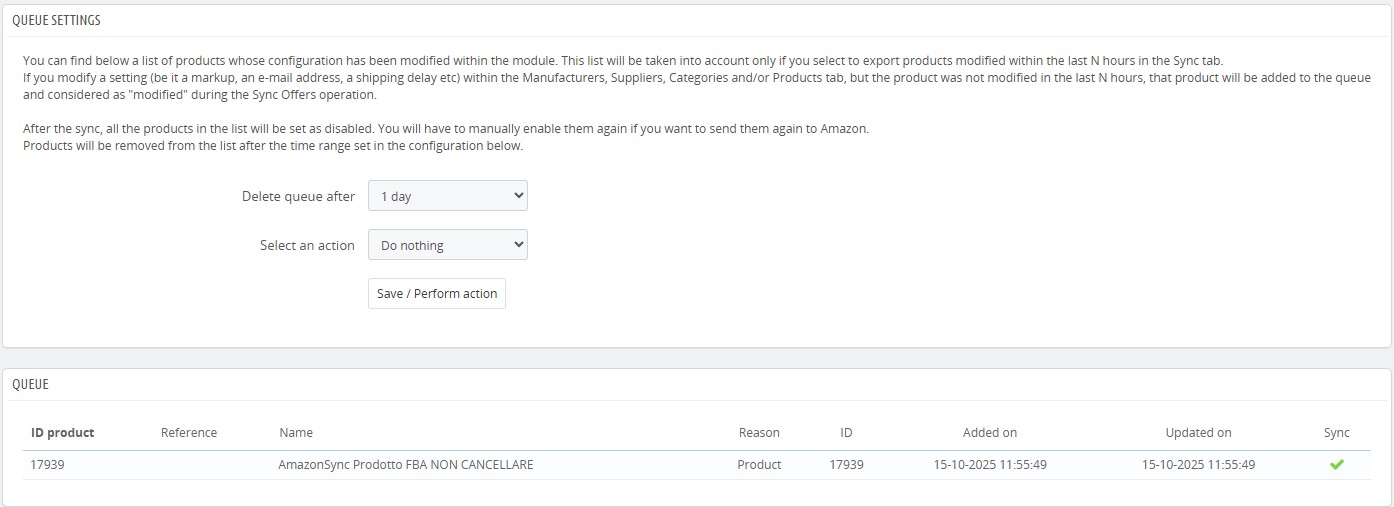Click the Updated on column header
Viewport: 1394px width, 507px height.
point(1198,432)
